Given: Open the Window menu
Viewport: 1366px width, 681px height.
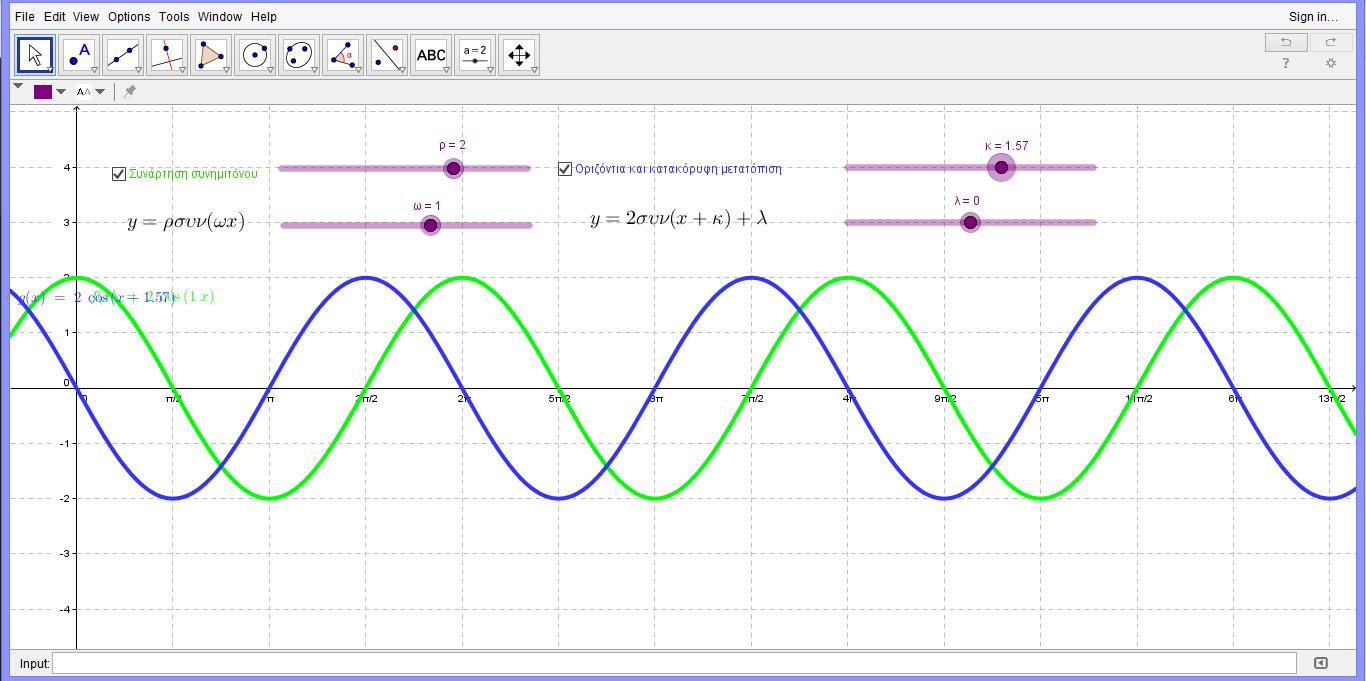Looking at the screenshot, I should tap(220, 17).
